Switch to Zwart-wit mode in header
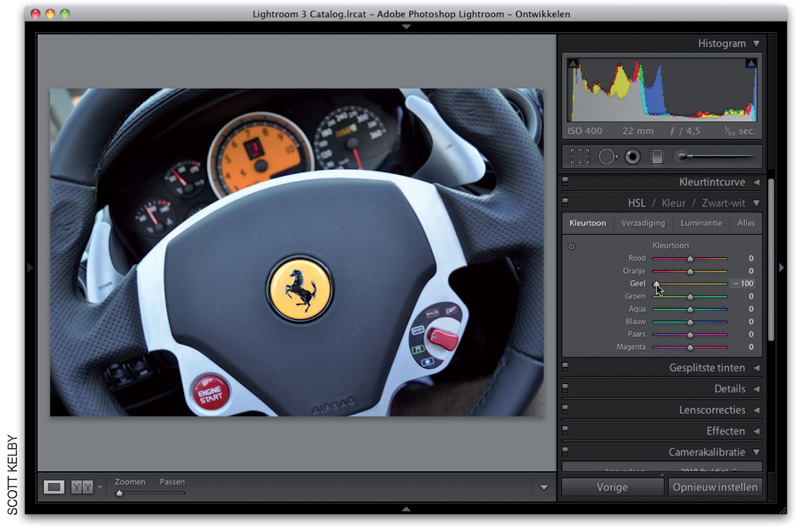This screenshot has height=529, width=800. click(x=723, y=203)
